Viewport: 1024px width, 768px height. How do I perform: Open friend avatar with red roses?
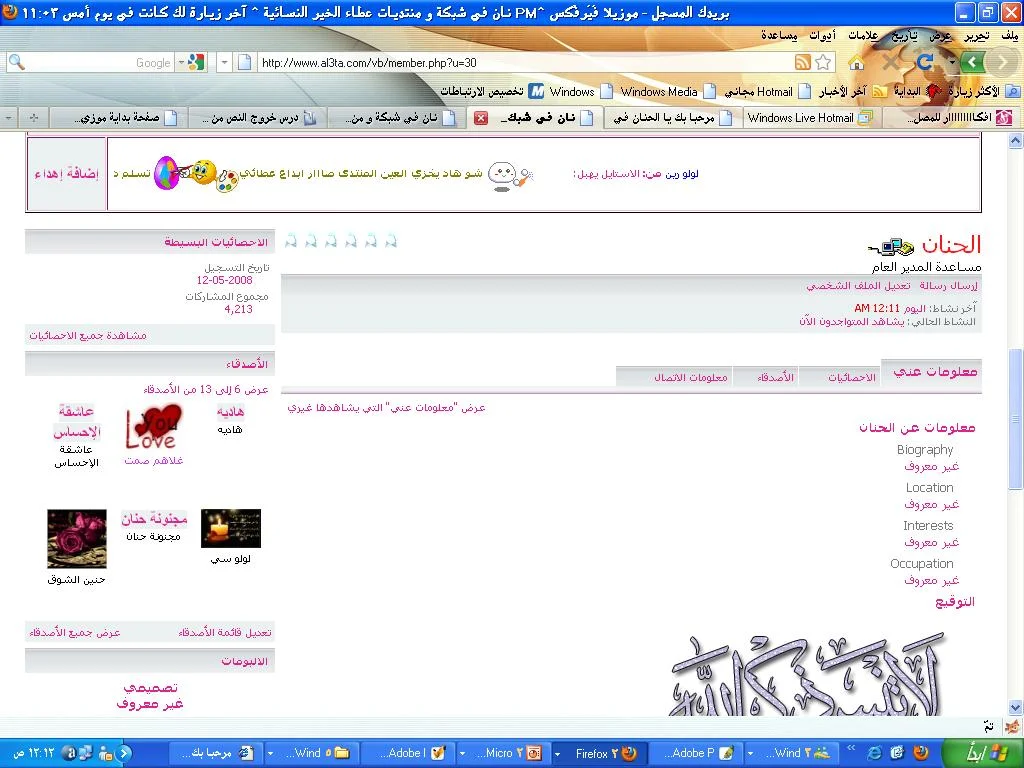click(76, 538)
